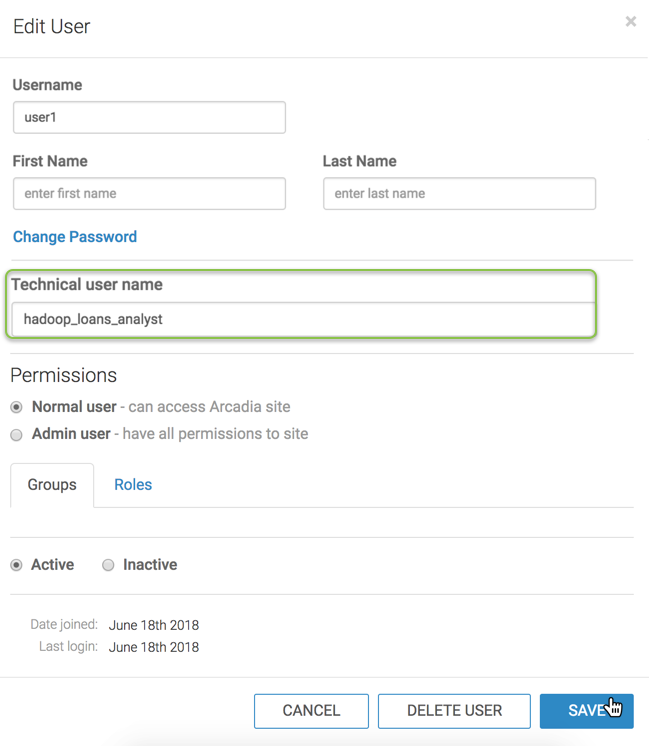Open the Change Password link
This screenshot has height=746, width=649.
coord(75,237)
